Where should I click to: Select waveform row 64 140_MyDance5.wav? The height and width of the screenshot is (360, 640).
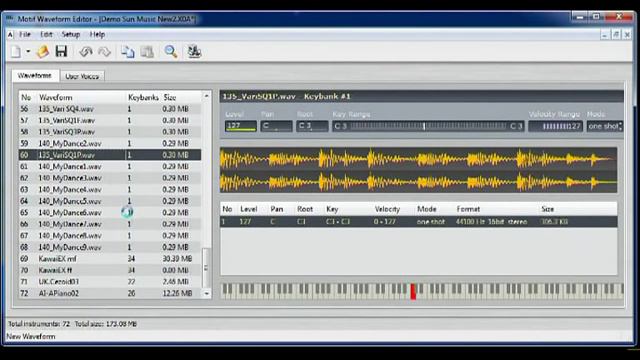pos(110,201)
